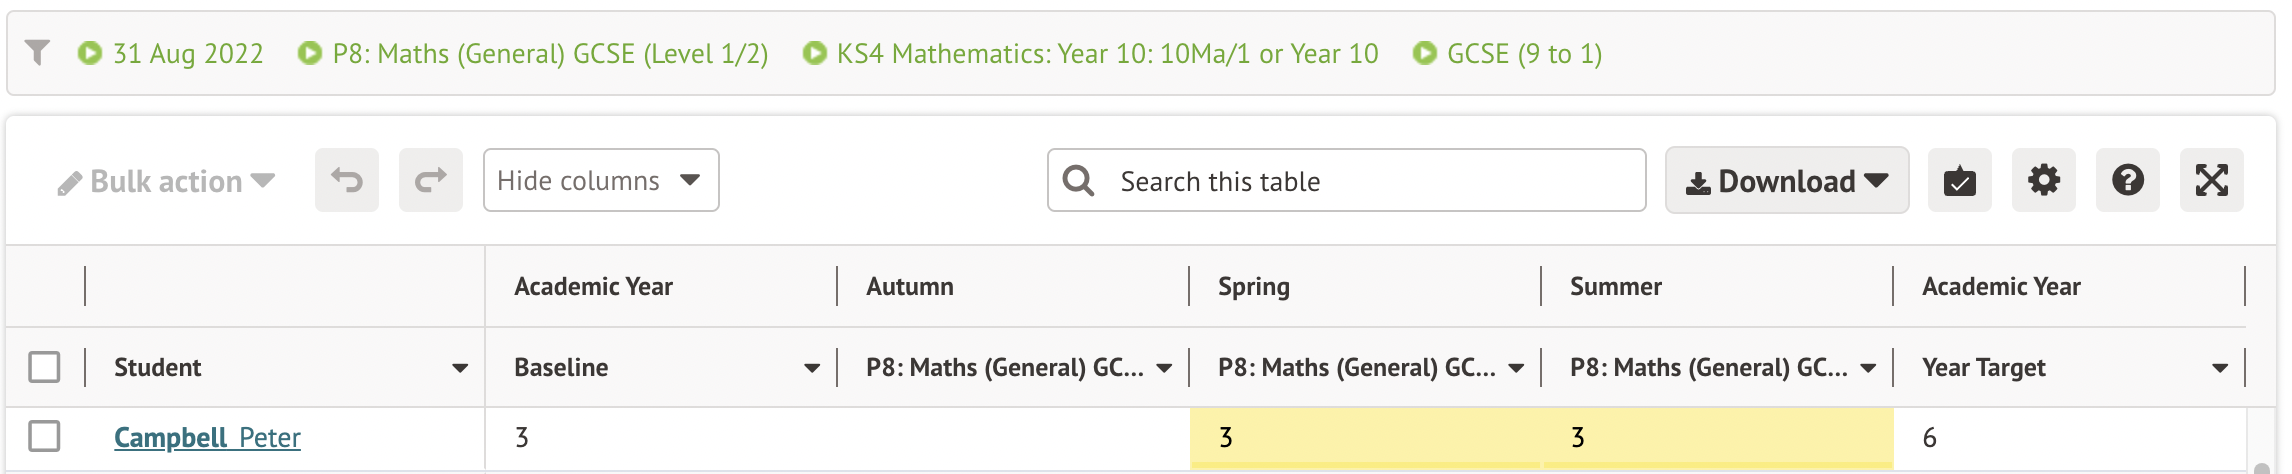Screen dimensions: 2292x474
Task: Expand the Baseline column menu arrow
Action: (x=812, y=368)
